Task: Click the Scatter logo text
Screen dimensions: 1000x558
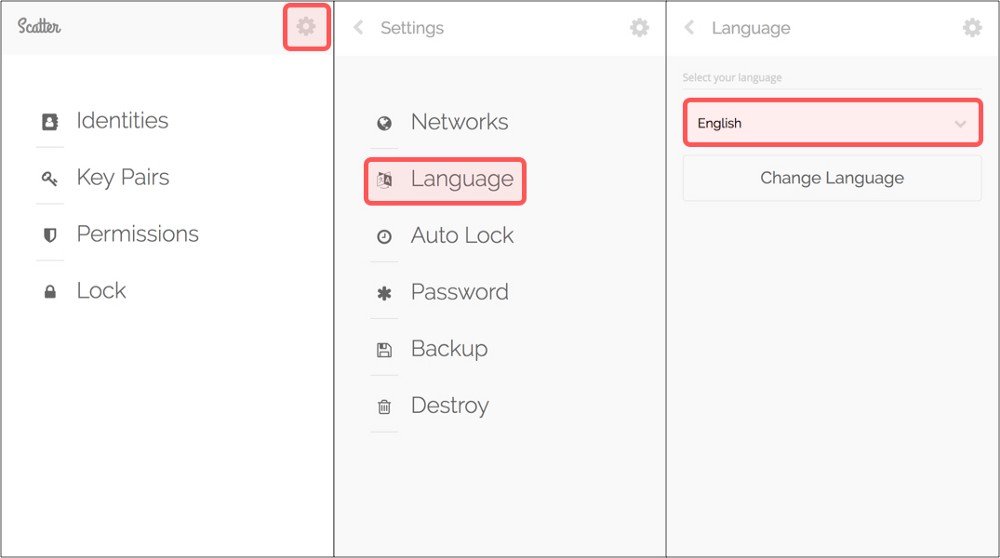Action: [39, 26]
